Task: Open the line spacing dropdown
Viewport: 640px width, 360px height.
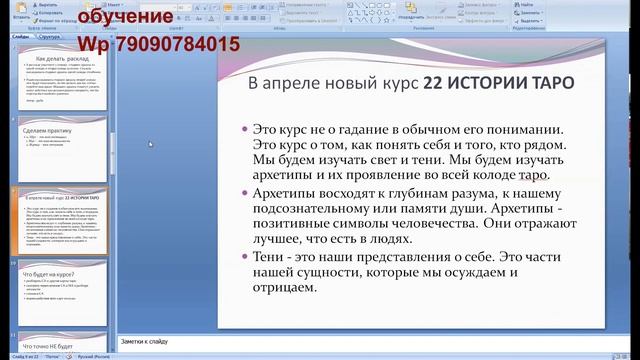Action: pyautogui.click(x=272, y=8)
